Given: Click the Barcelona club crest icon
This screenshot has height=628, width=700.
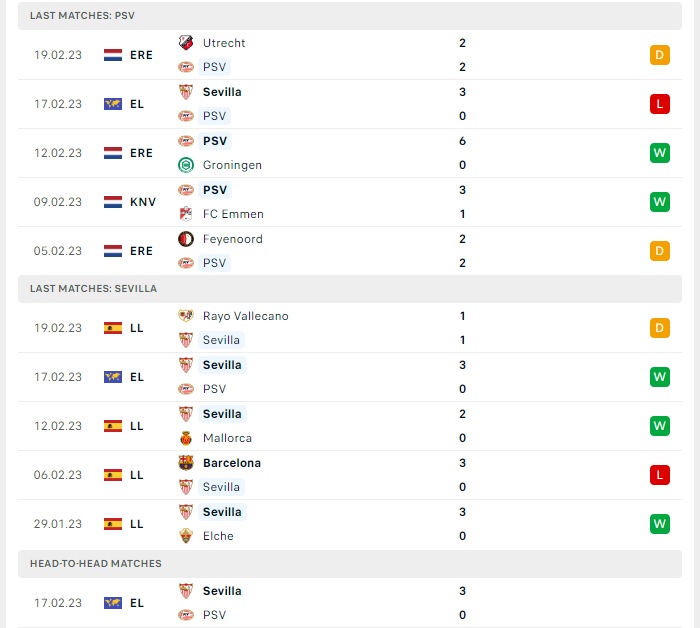Looking at the screenshot, I should tap(186, 463).
